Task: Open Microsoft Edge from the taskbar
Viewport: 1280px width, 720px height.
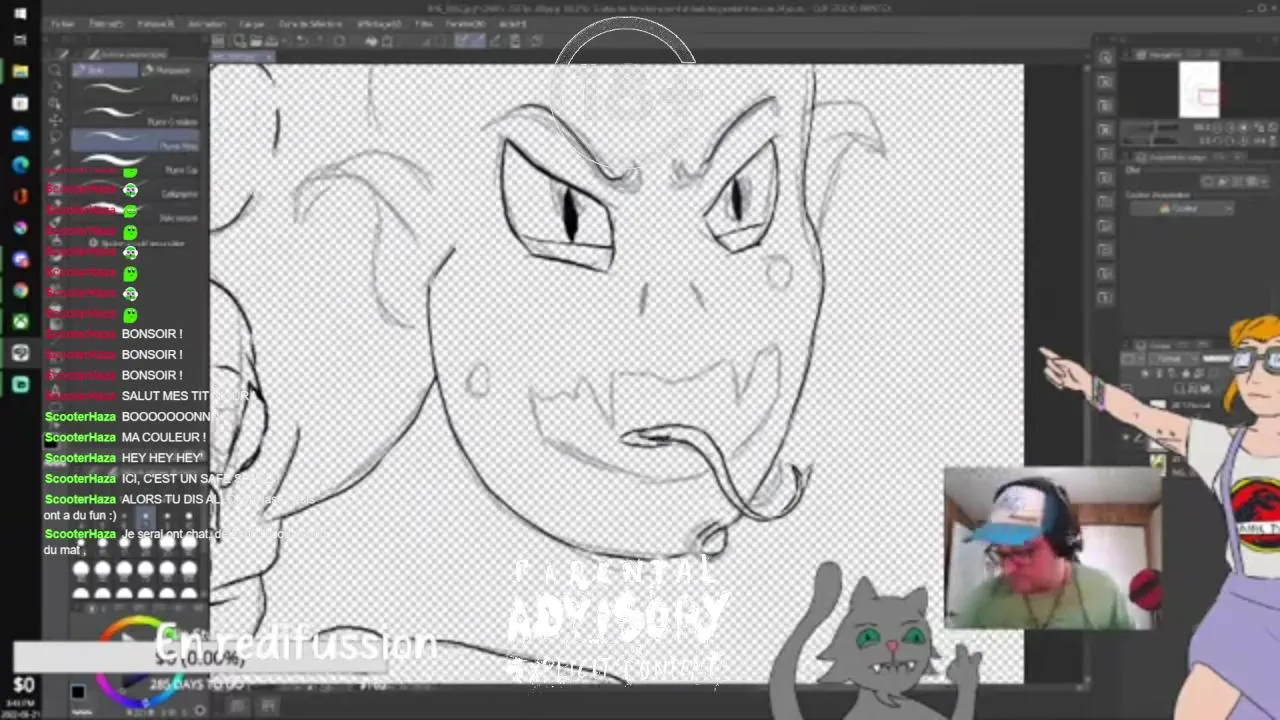Action: pos(21,165)
